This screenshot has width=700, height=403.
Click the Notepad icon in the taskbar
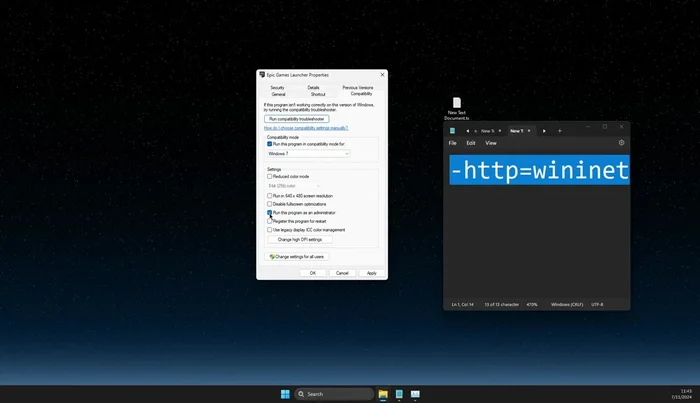399,394
